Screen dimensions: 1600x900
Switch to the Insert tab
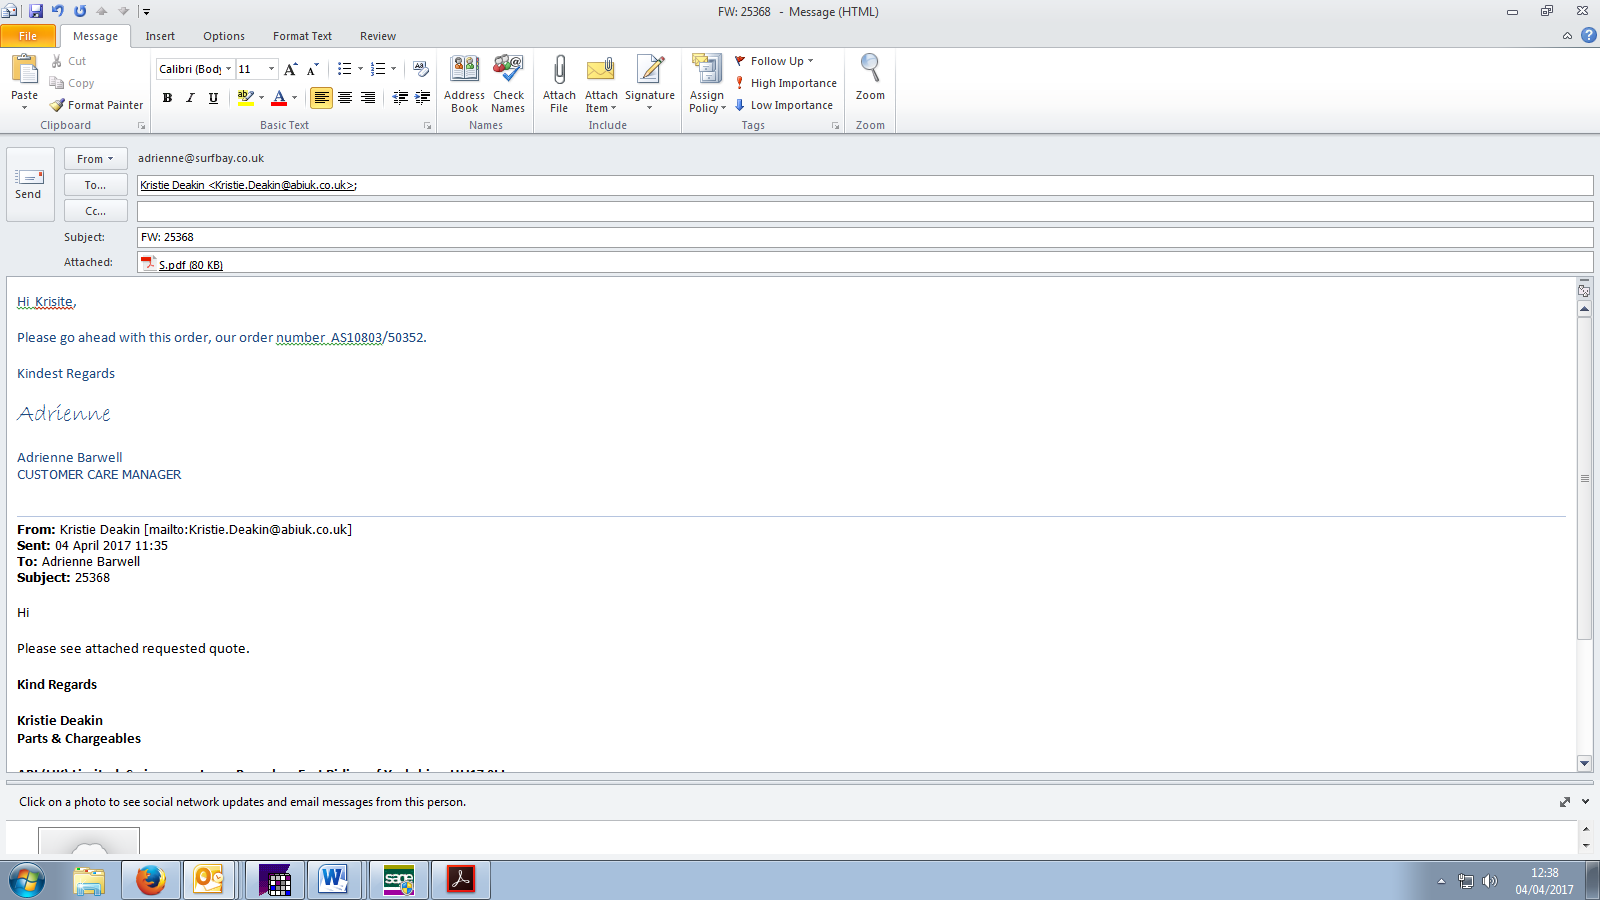point(160,36)
